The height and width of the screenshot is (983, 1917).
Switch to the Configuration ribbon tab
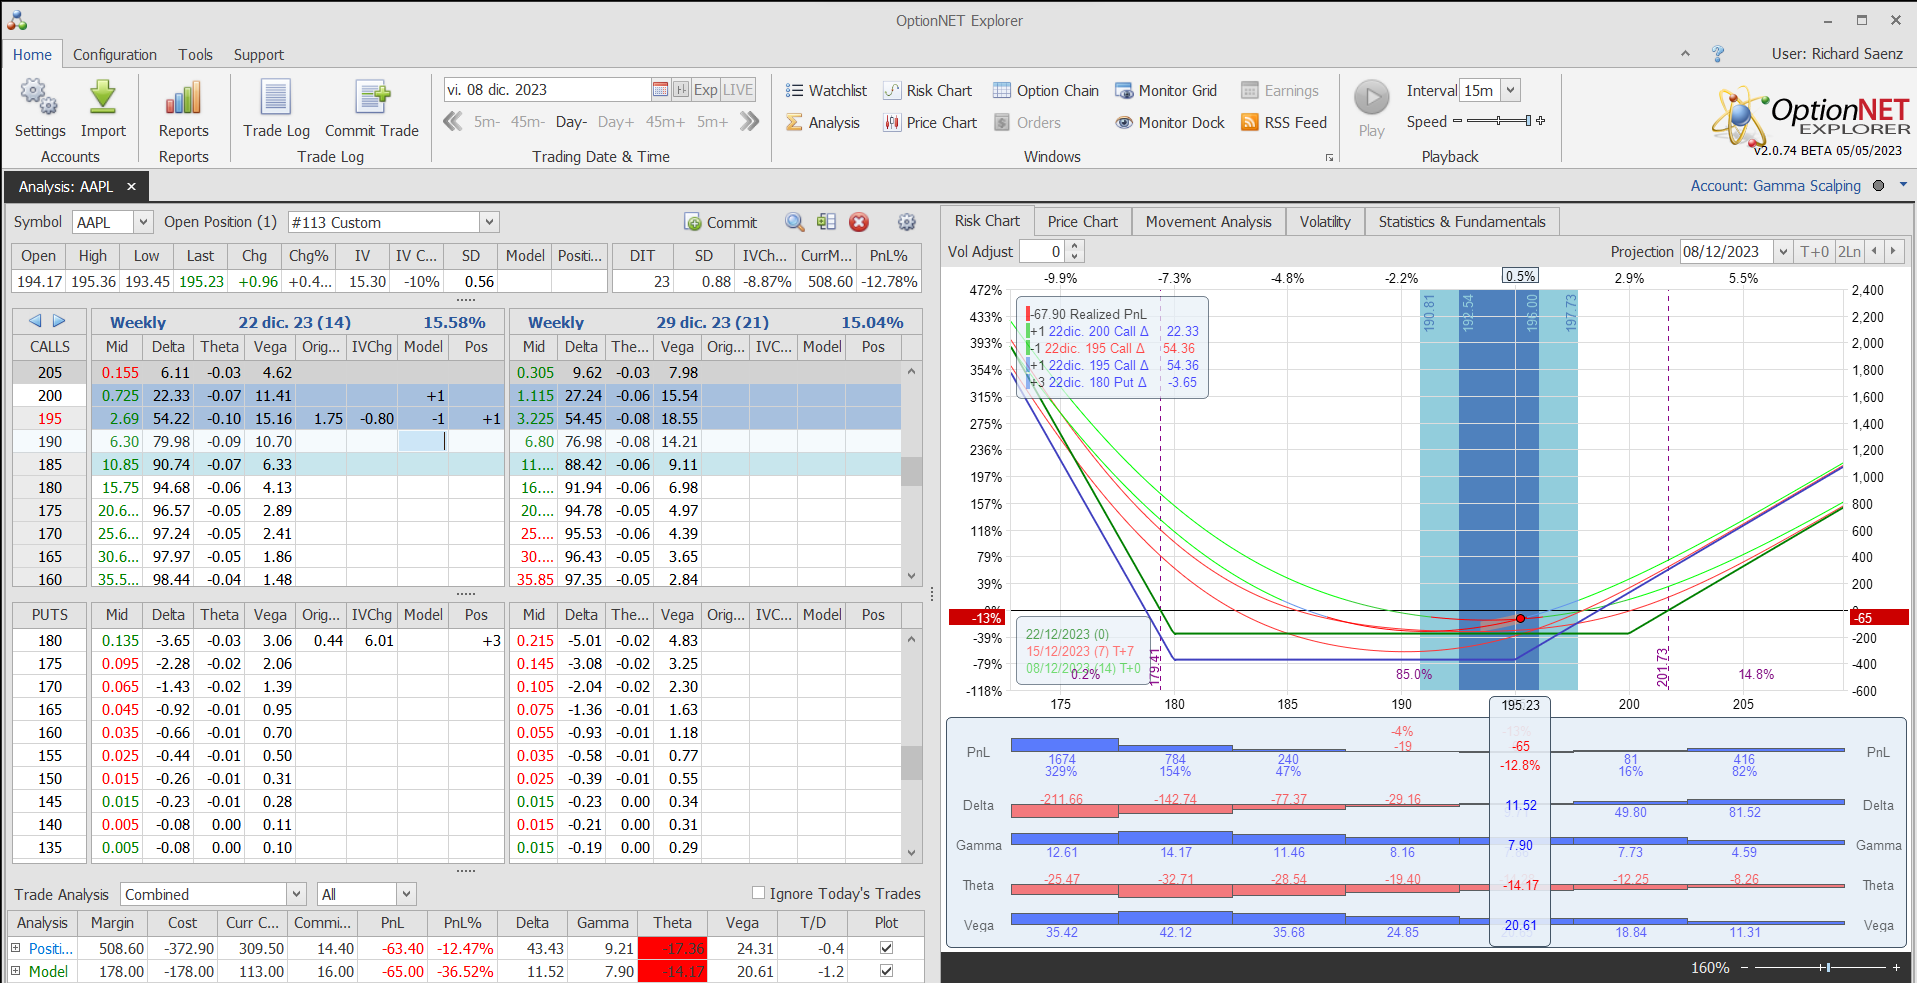click(x=115, y=55)
